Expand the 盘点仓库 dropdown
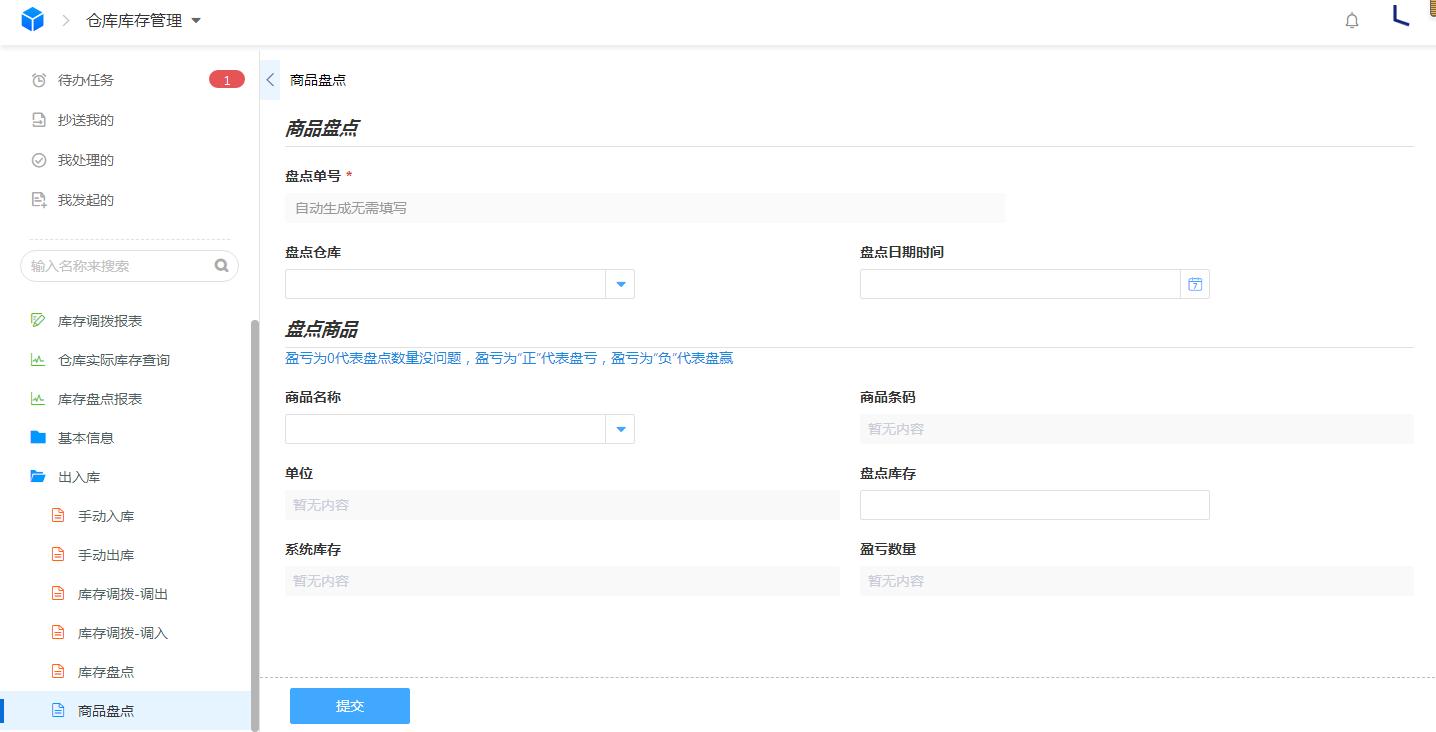The height and width of the screenshot is (732, 1436). pyautogui.click(x=619, y=284)
